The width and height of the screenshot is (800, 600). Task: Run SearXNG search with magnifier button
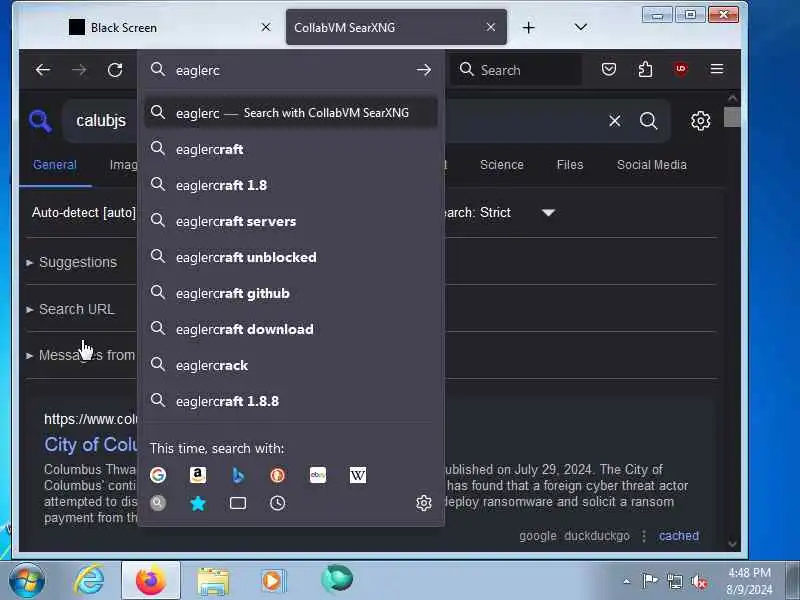pyautogui.click(x=648, y=121)
